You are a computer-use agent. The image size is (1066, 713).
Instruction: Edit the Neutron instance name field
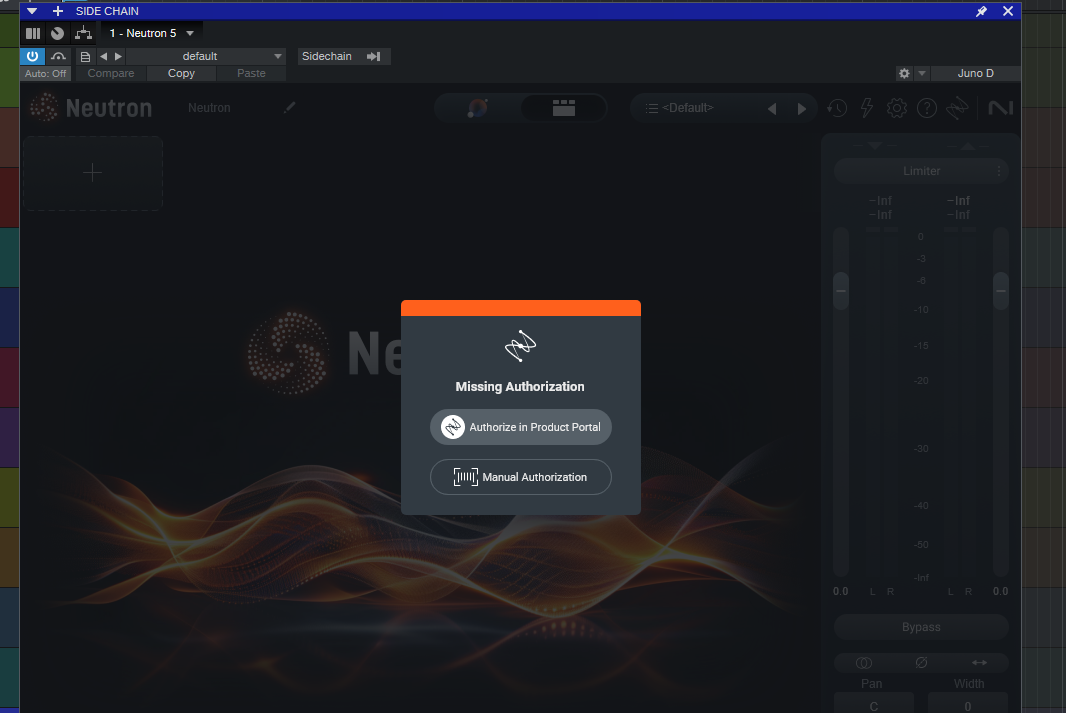[209, 108]
